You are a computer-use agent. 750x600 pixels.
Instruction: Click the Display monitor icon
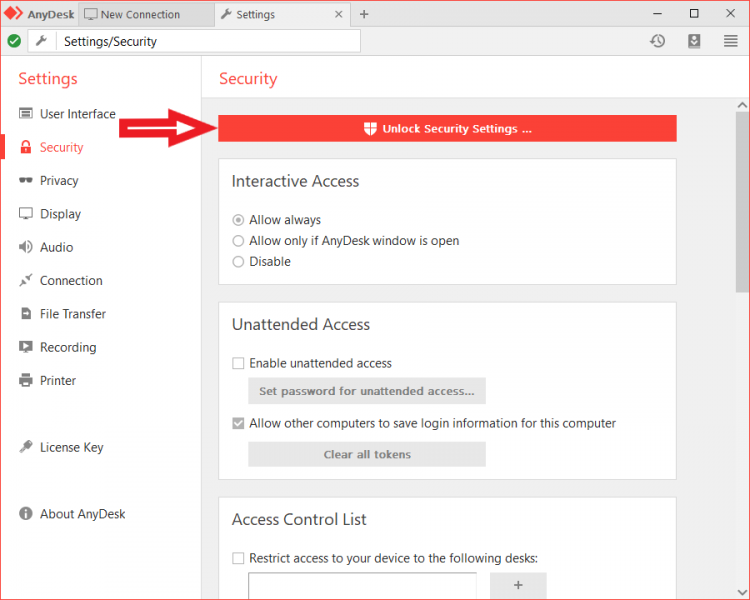(x=26, y=213)
